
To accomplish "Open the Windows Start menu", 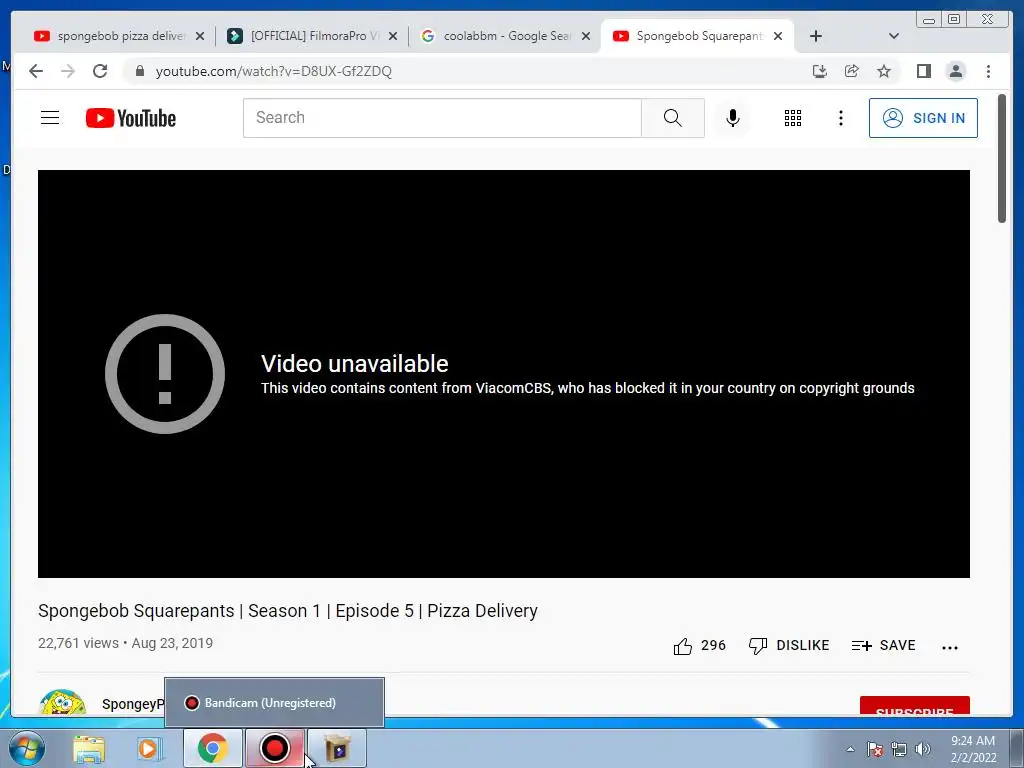I will [26, 748].
